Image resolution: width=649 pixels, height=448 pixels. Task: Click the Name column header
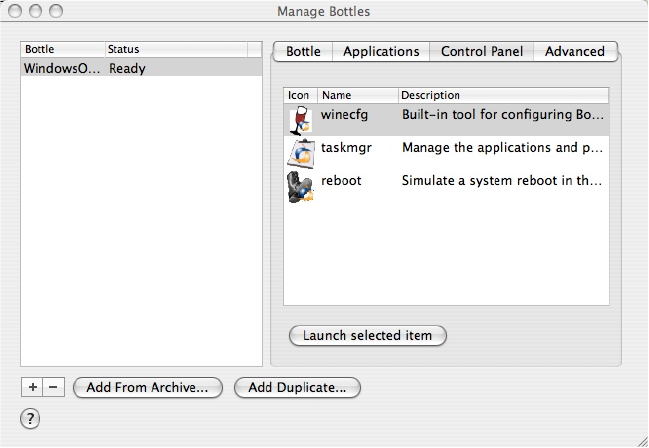357,95
